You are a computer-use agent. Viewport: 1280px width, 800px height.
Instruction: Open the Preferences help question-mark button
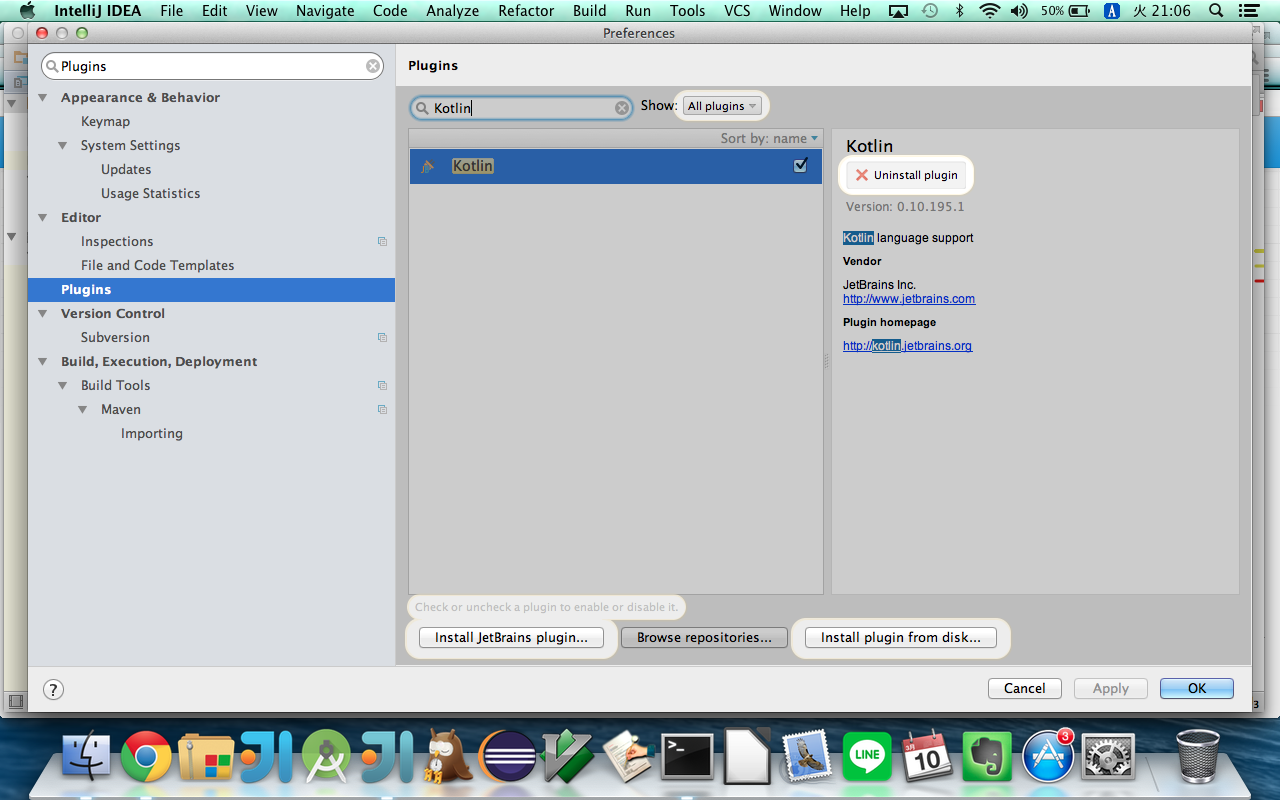point(54,689)
